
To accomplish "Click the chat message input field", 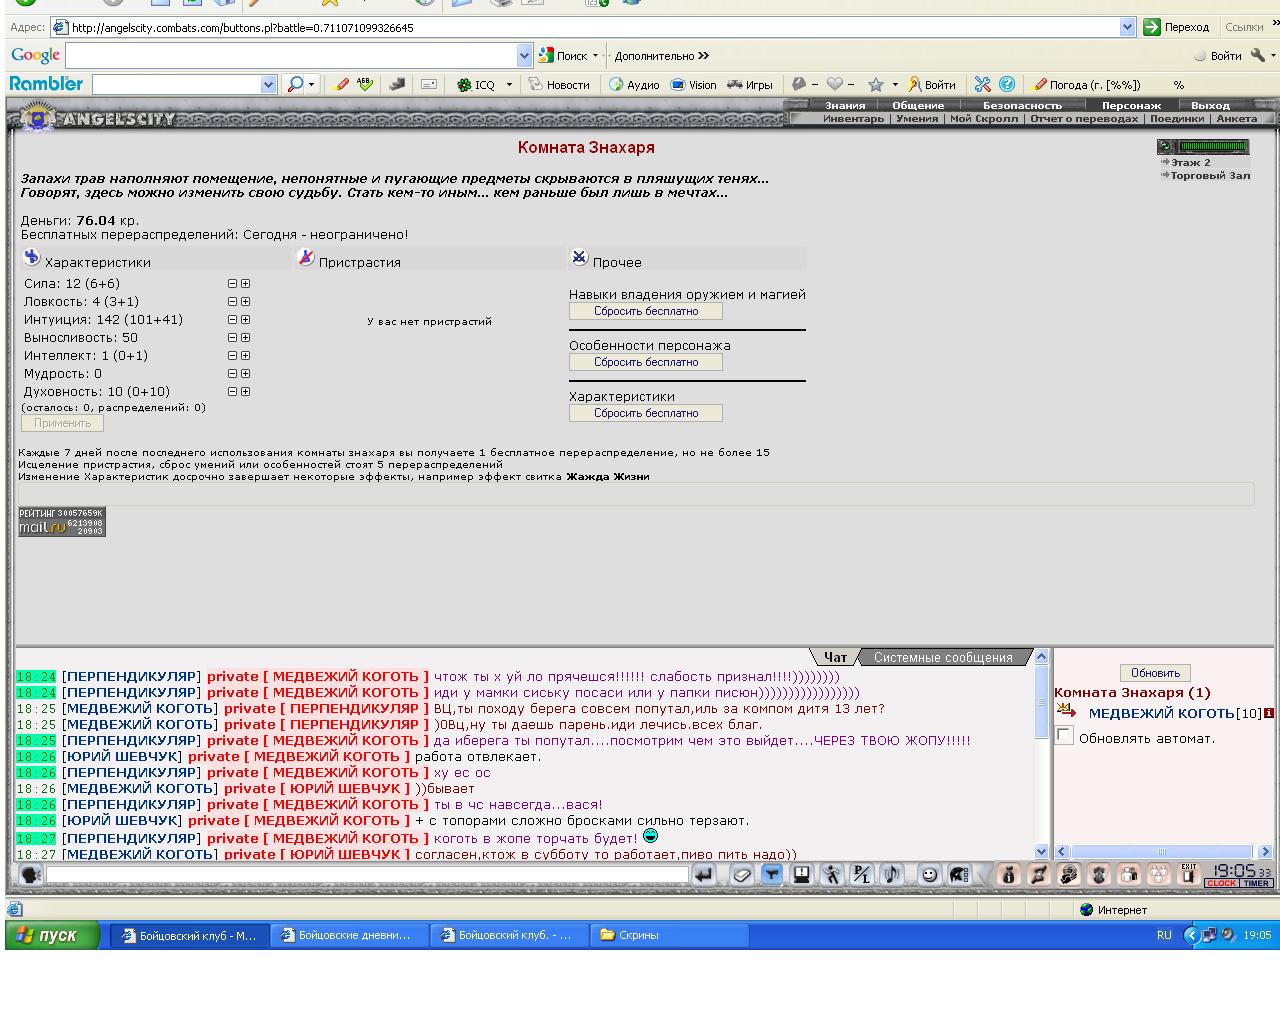I will click(x=367, y=875).
